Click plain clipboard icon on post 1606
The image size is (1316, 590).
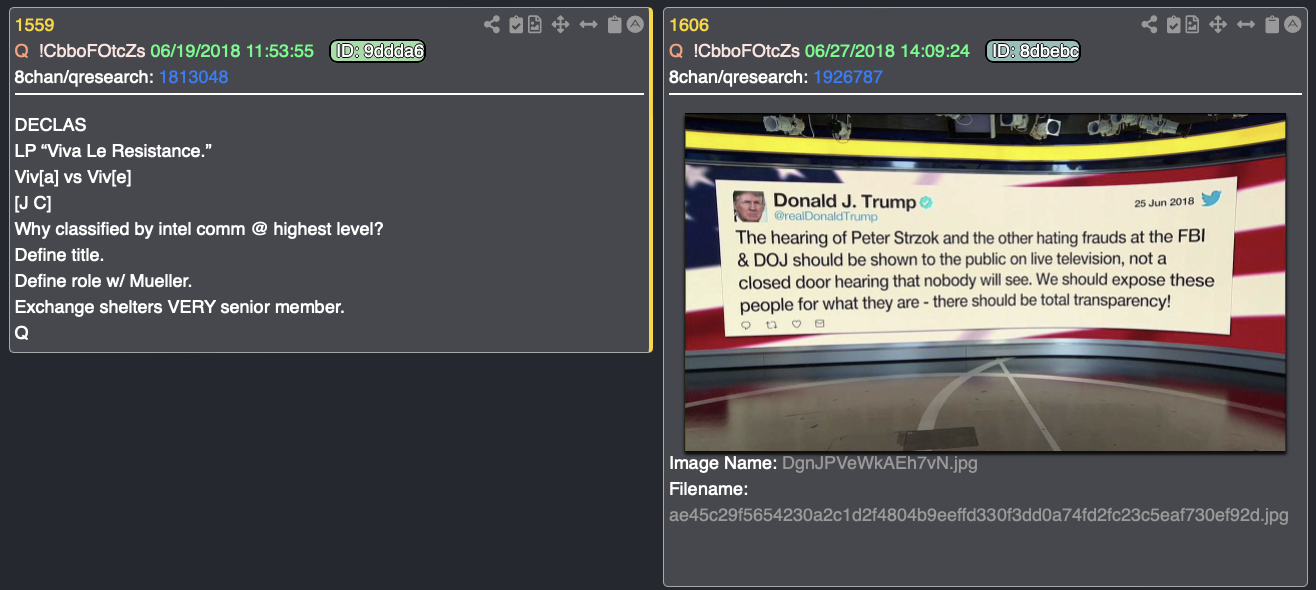tap(1272, 25)
